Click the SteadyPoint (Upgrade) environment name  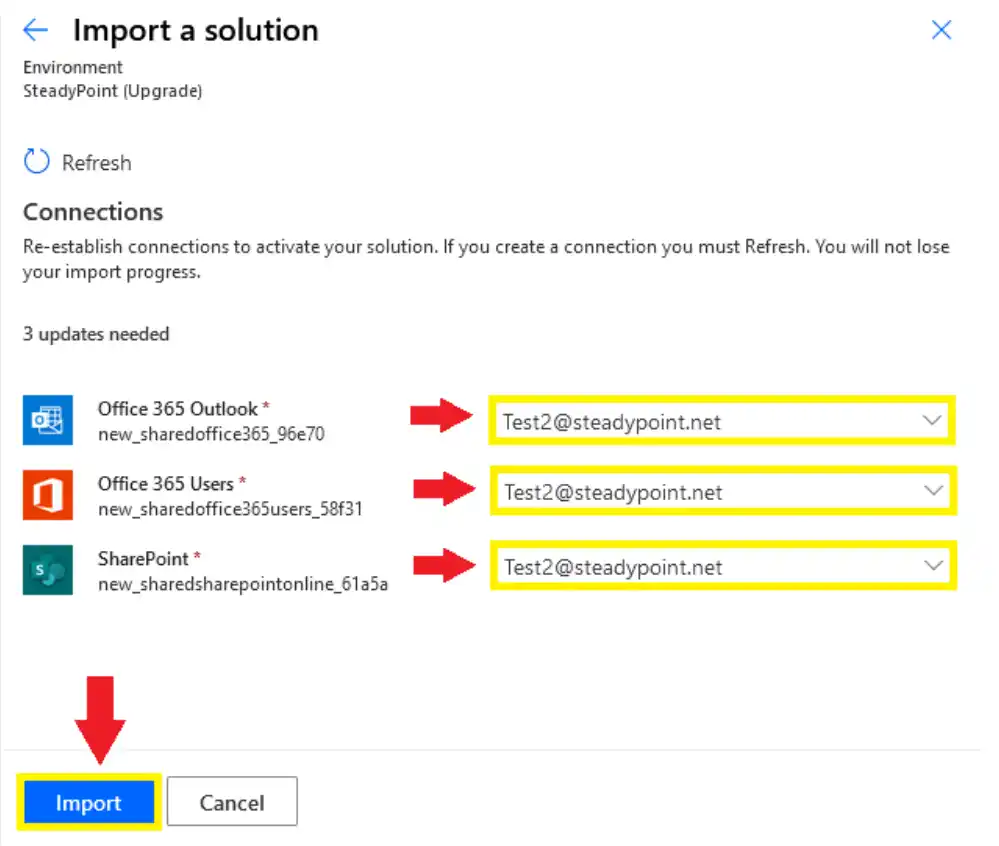click(x=113, y=91)
